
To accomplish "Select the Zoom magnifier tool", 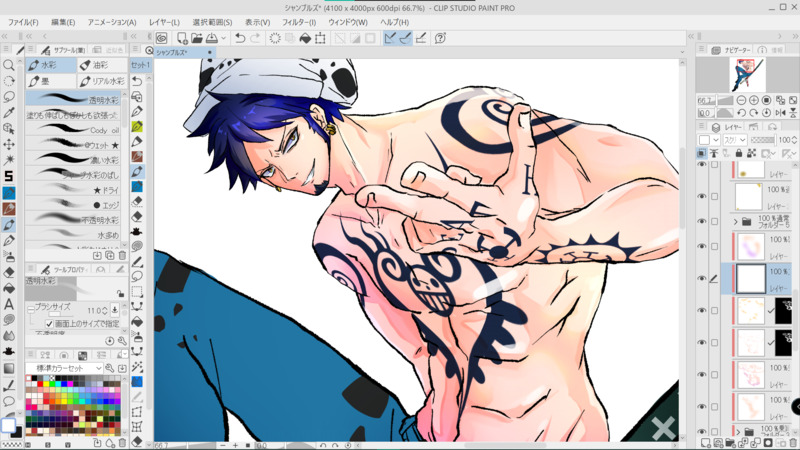I will point(9,65).
